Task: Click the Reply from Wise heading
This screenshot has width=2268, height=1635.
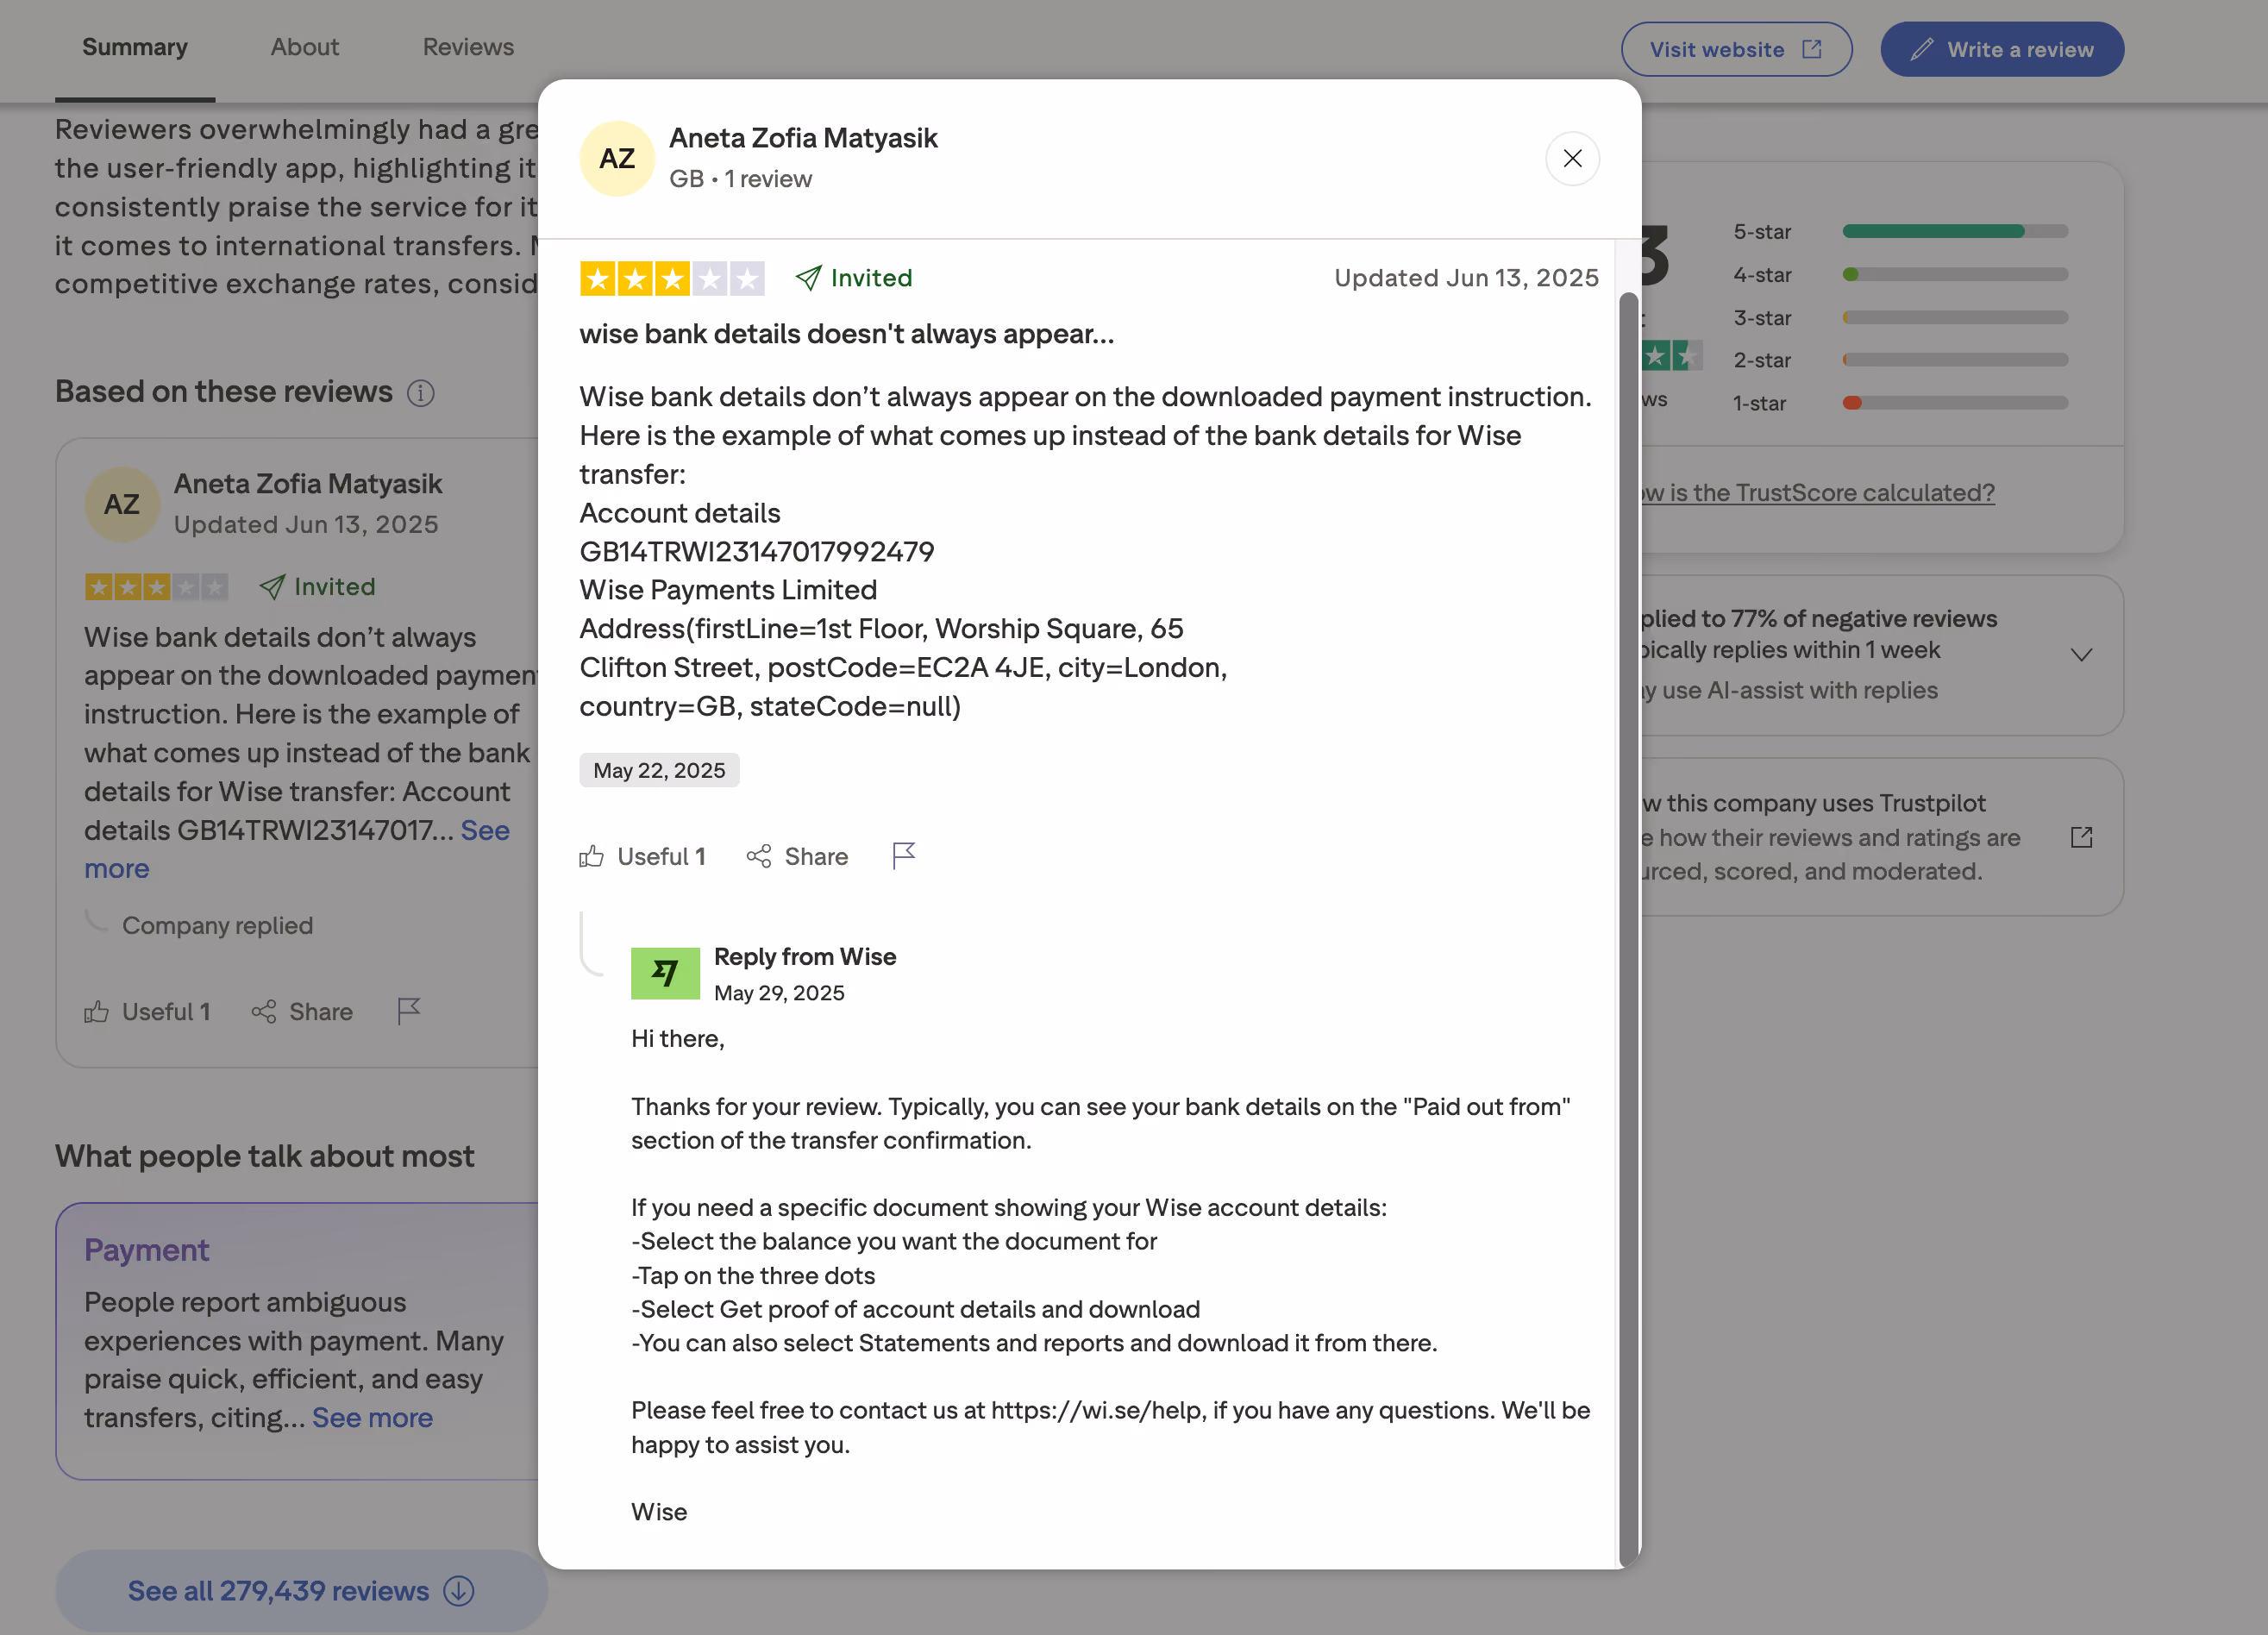Action: click(805, 957)
